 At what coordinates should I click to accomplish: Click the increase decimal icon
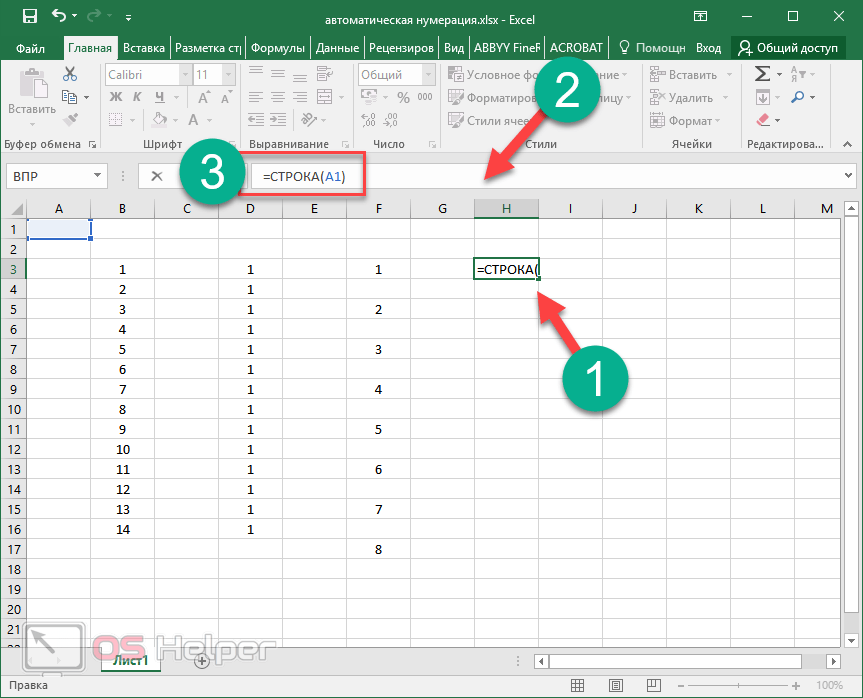tap(368, 119)
